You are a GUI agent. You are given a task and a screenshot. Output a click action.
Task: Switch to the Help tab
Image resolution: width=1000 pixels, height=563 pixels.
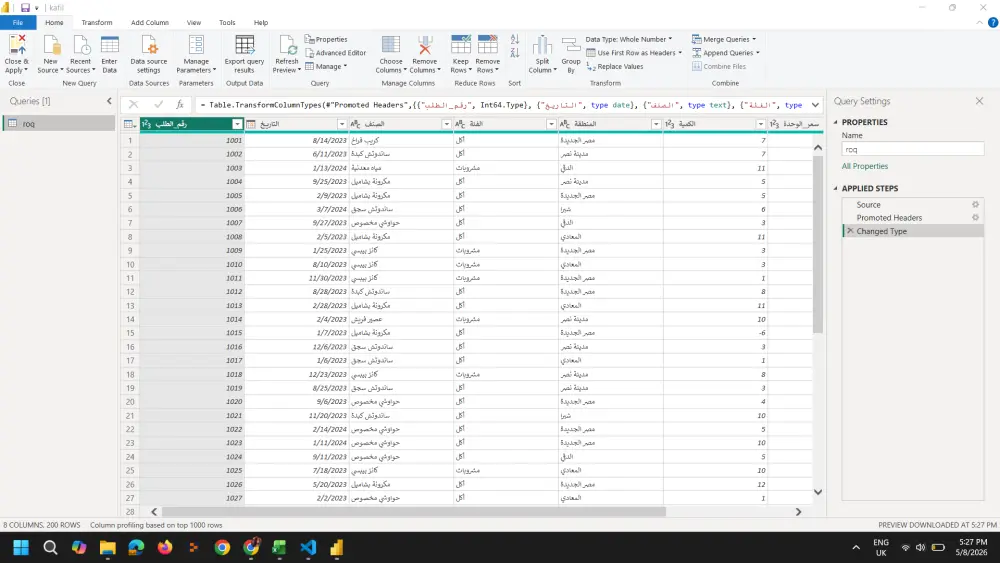click(x=261, y=22)
